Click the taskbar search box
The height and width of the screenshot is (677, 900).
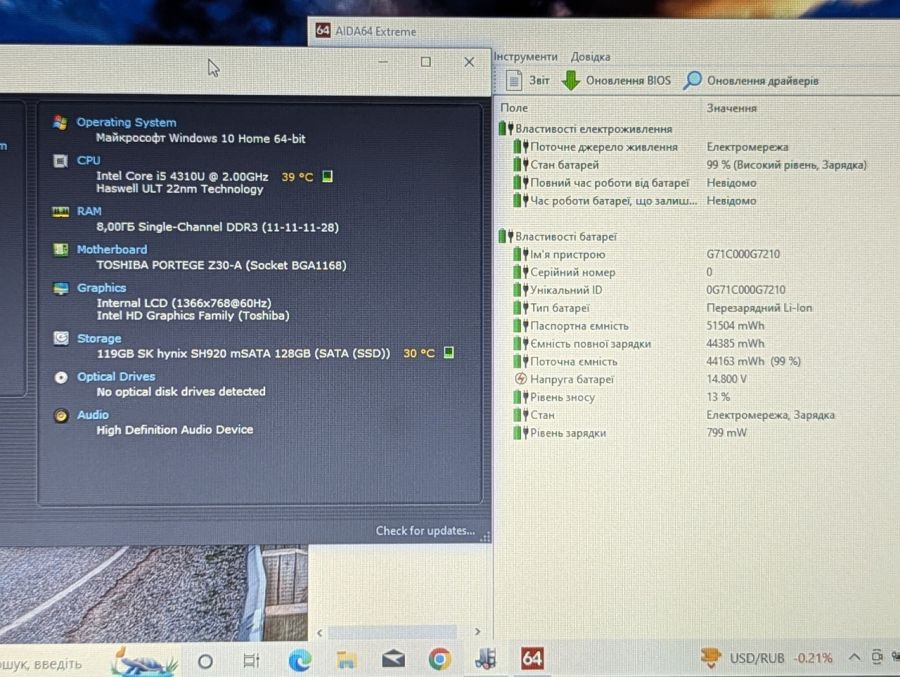tap(89, 663)
